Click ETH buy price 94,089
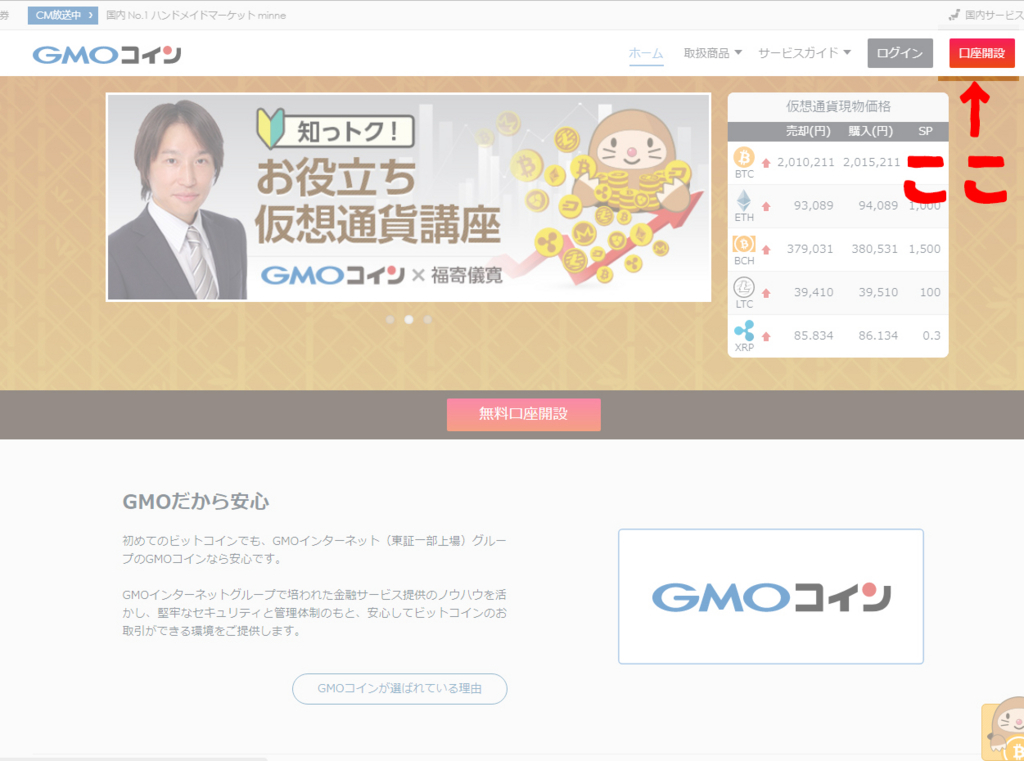Image resolution: width=1024 pixels, height=761 pixels. pos(878,205)
